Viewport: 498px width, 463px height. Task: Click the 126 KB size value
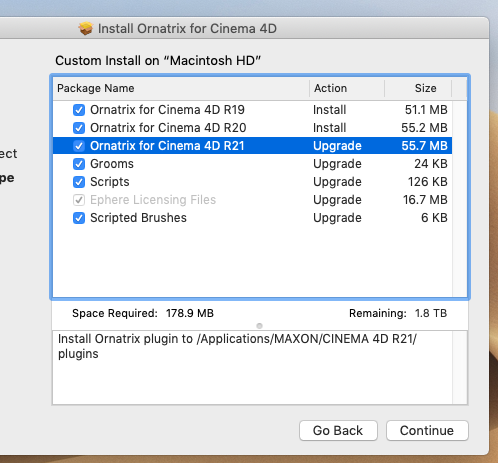(x=428, y=182)
